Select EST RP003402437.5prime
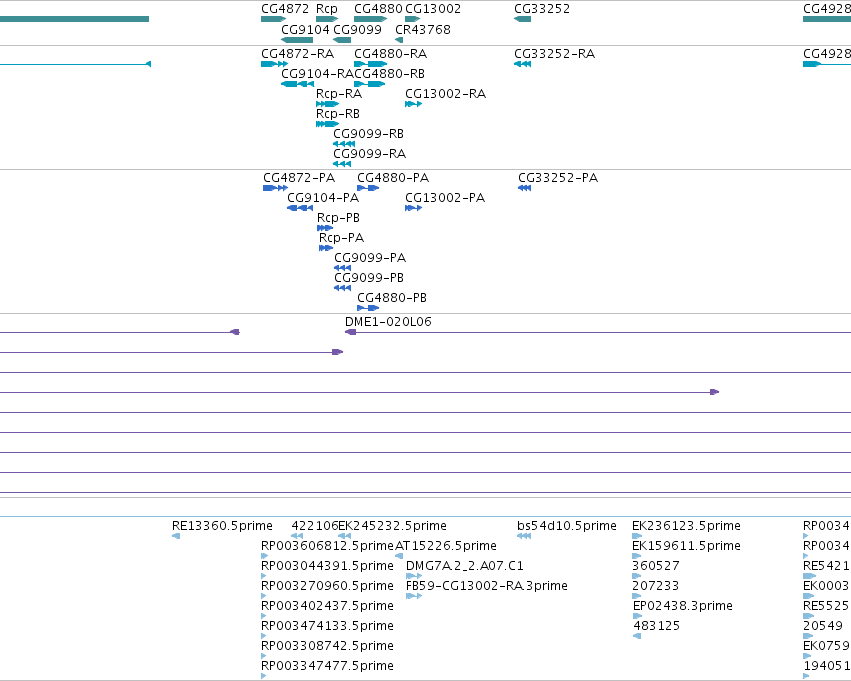 pyautogui.click(x=264, y=616)
